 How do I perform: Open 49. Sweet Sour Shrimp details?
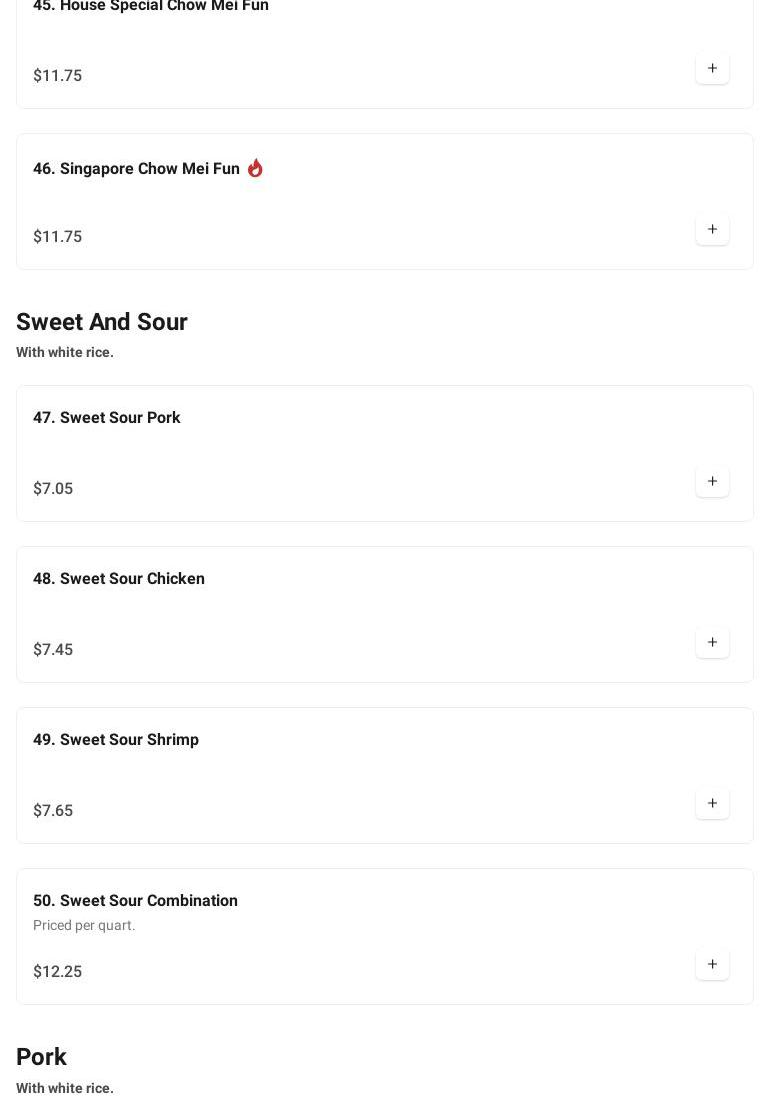pos(116,740)
